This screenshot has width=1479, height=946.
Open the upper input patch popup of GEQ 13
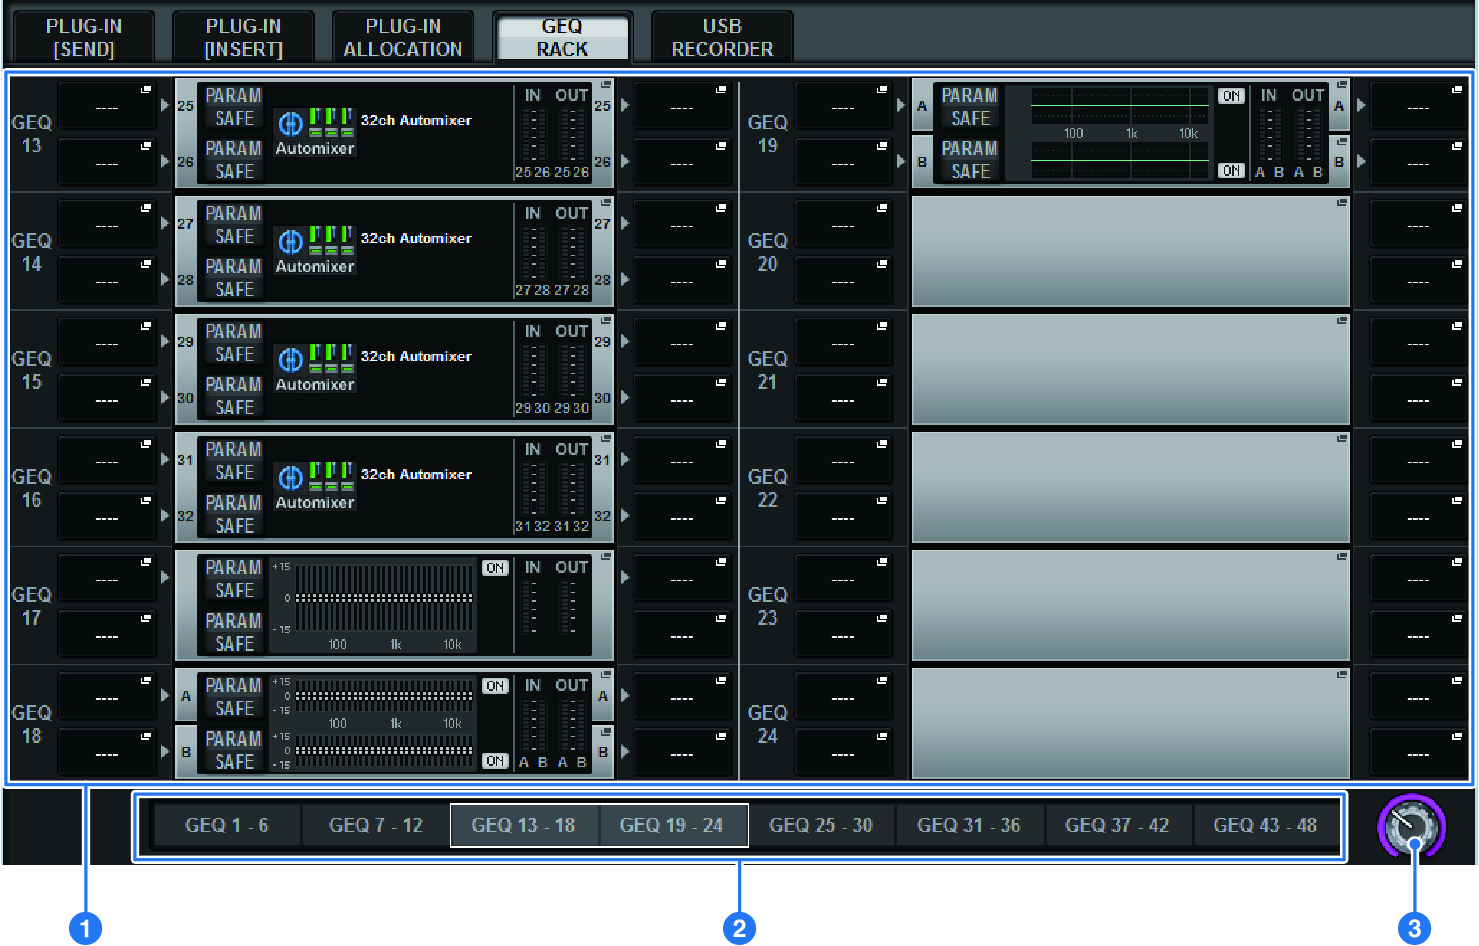107,105
